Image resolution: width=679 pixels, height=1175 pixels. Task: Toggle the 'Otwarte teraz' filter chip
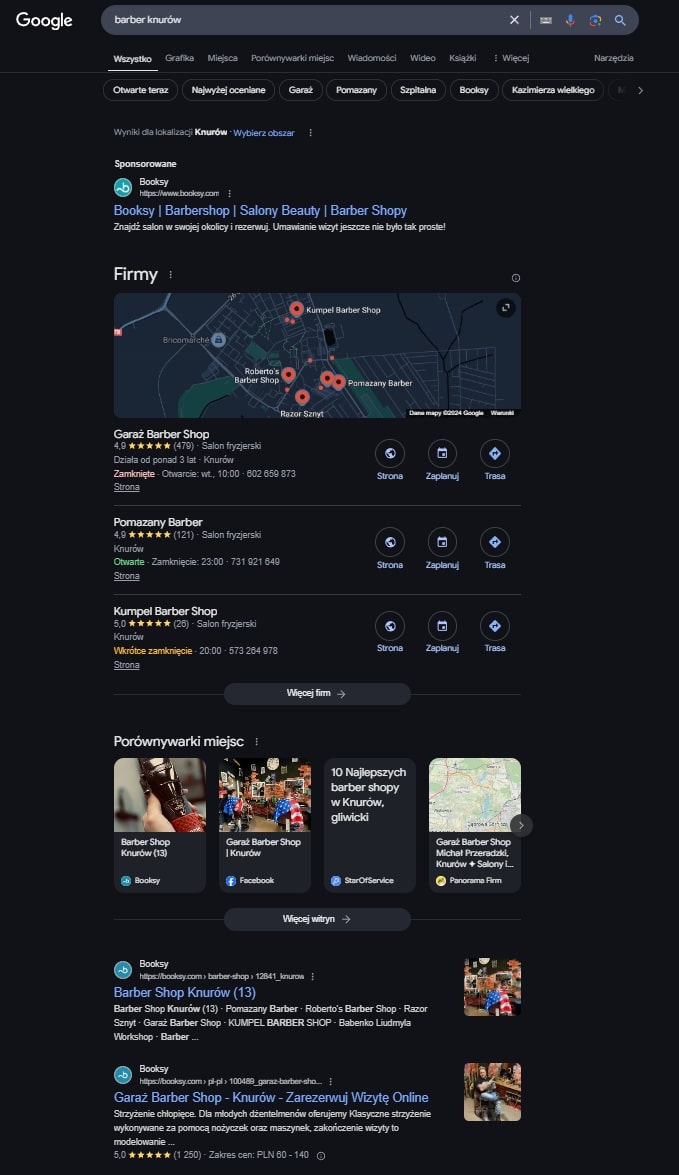tap(140, 90)
